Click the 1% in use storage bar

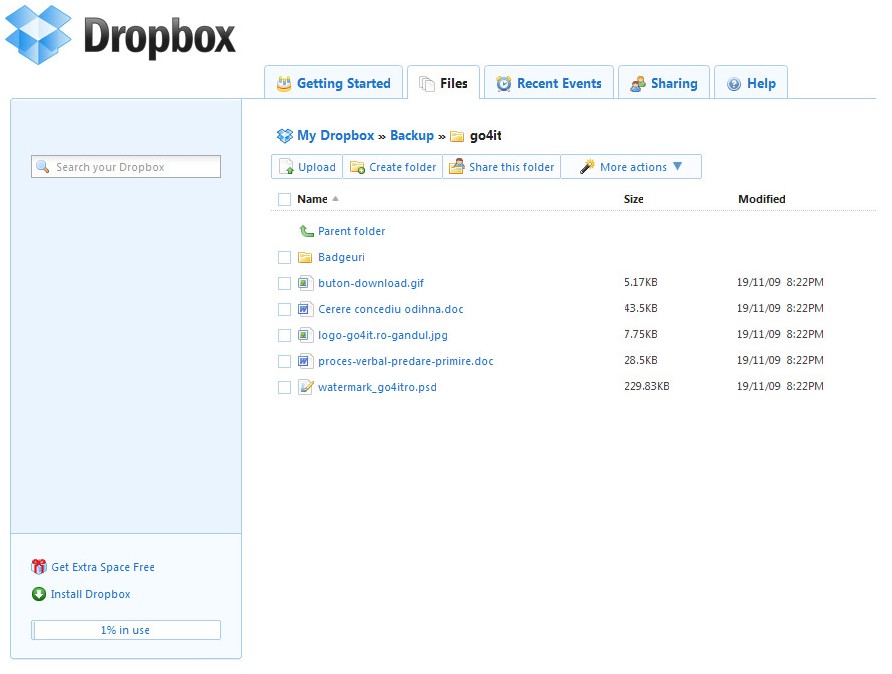point(126,630)
